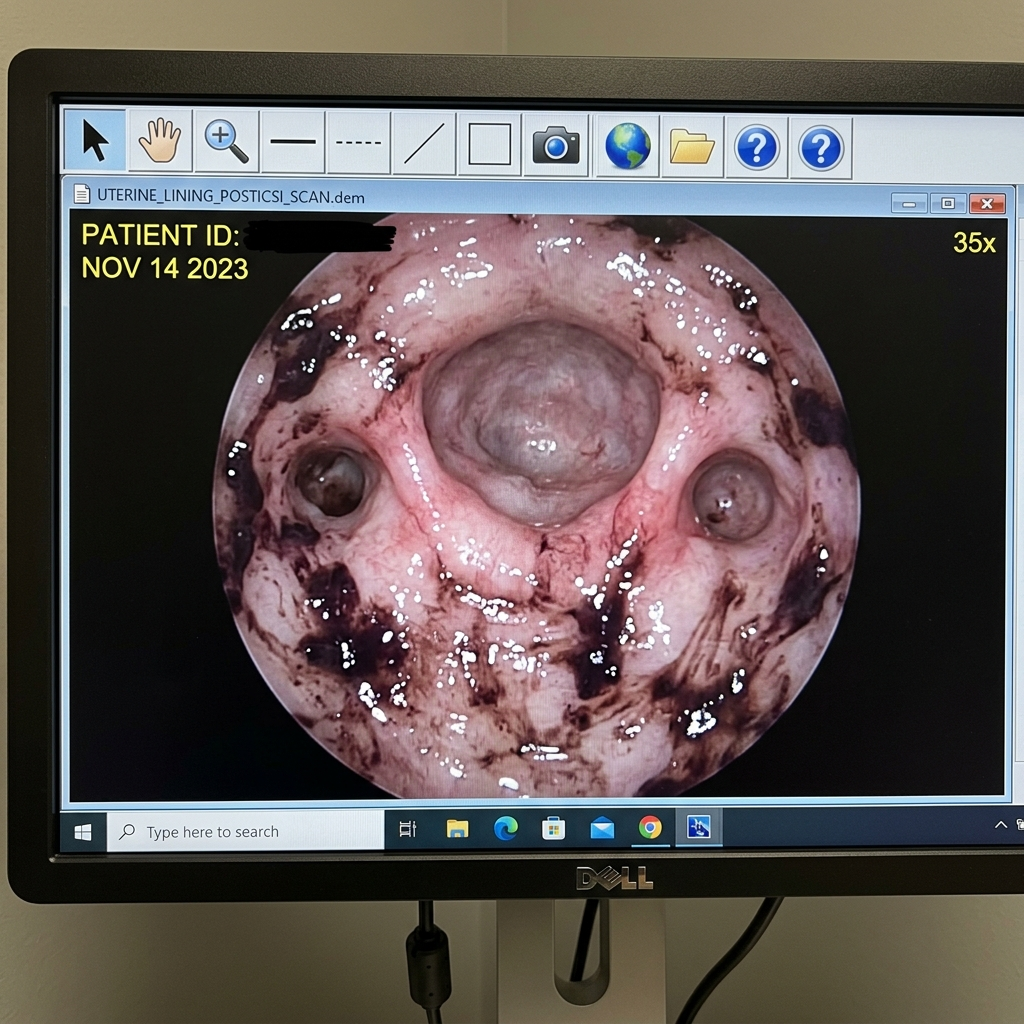Click the Type here to search box

246,831
